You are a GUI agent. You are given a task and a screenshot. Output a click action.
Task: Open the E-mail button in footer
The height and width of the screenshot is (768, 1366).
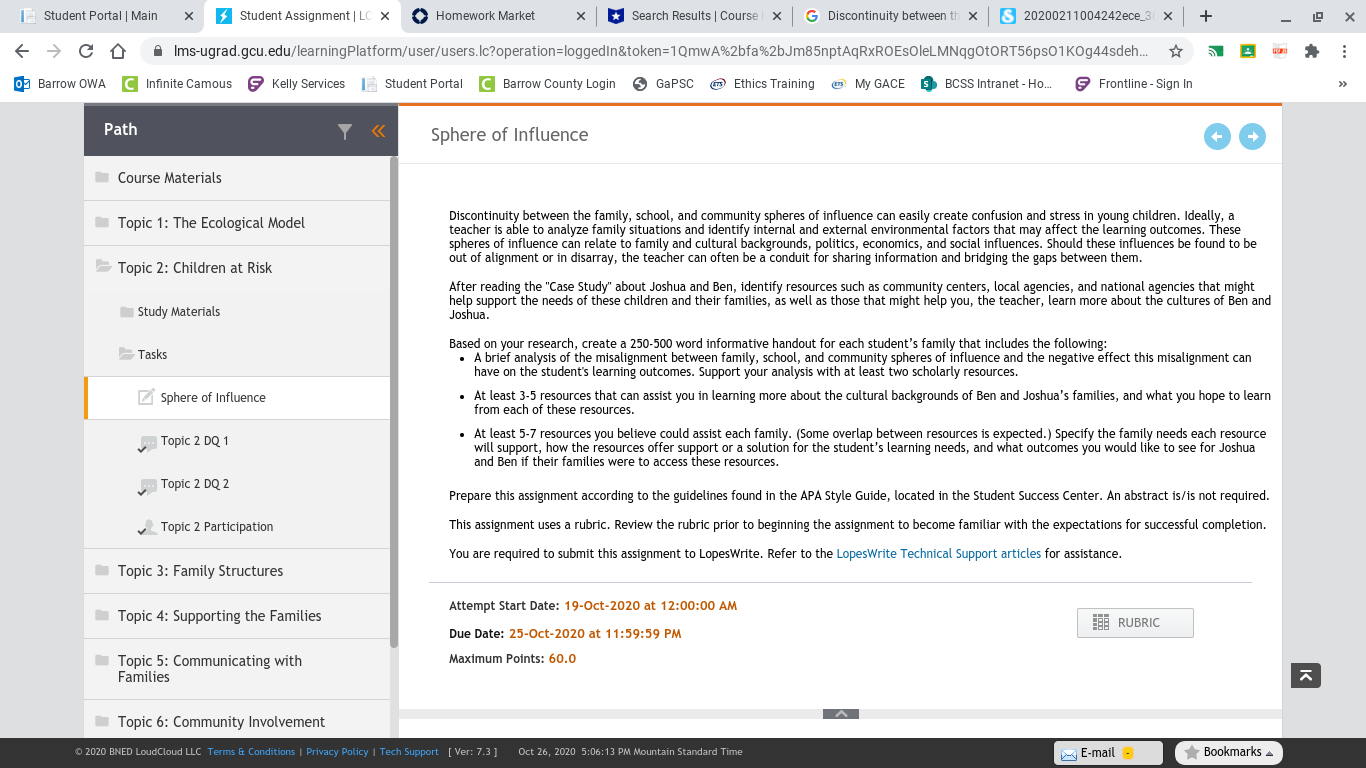pos(1108,753)
